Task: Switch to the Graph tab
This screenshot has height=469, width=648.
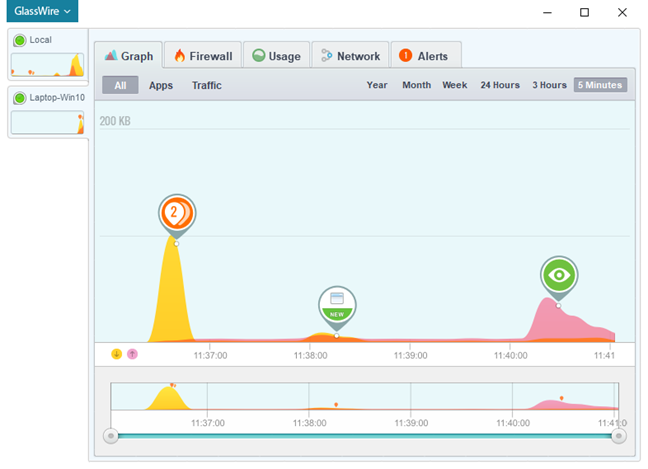Action: (129, 56)
